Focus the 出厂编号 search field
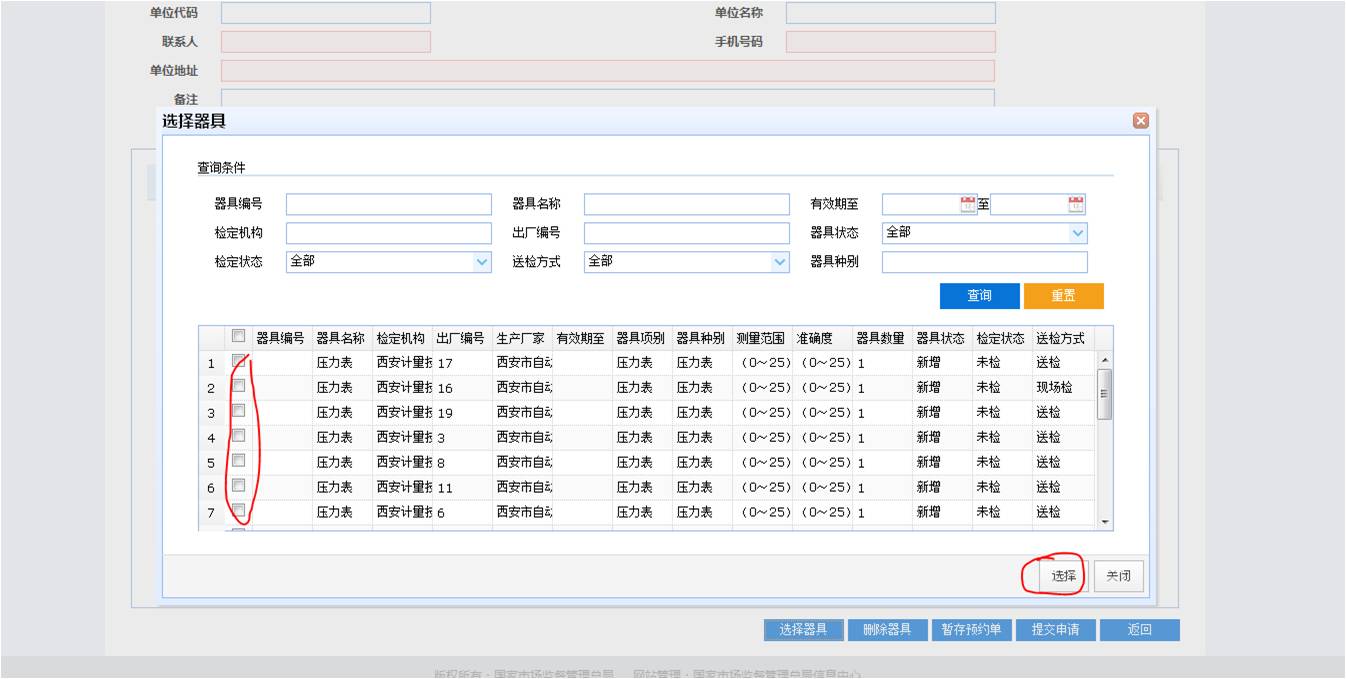 [x=687, y=233]
